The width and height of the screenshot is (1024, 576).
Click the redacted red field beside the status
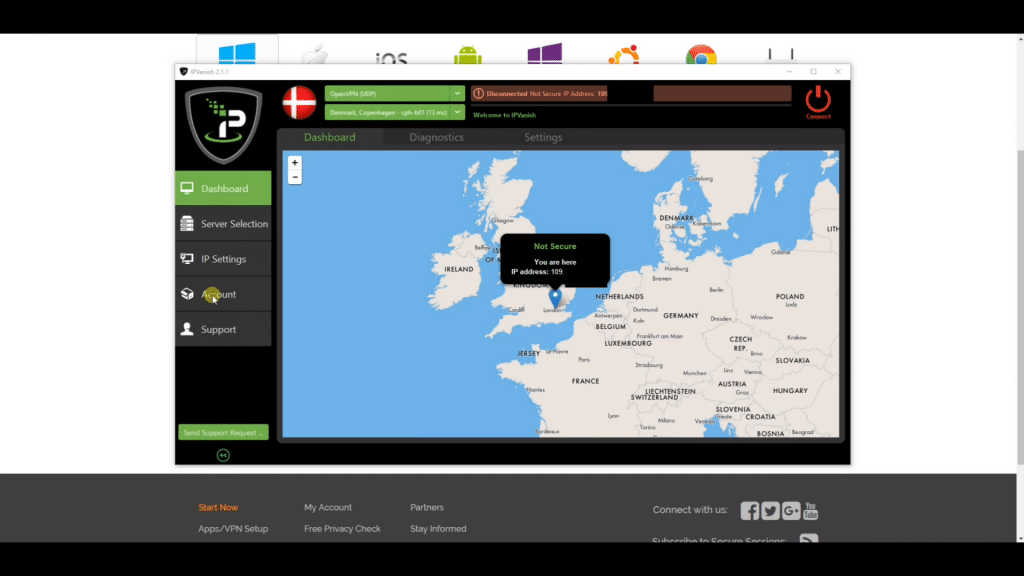pos(722,93)
